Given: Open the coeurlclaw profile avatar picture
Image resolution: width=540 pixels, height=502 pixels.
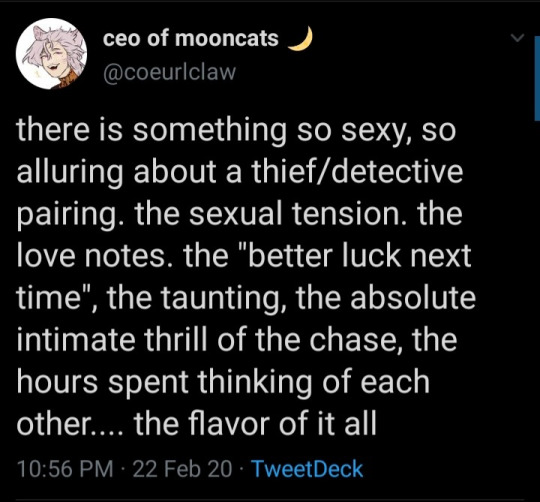Looking at the screenshot, I should pos(51,53).
